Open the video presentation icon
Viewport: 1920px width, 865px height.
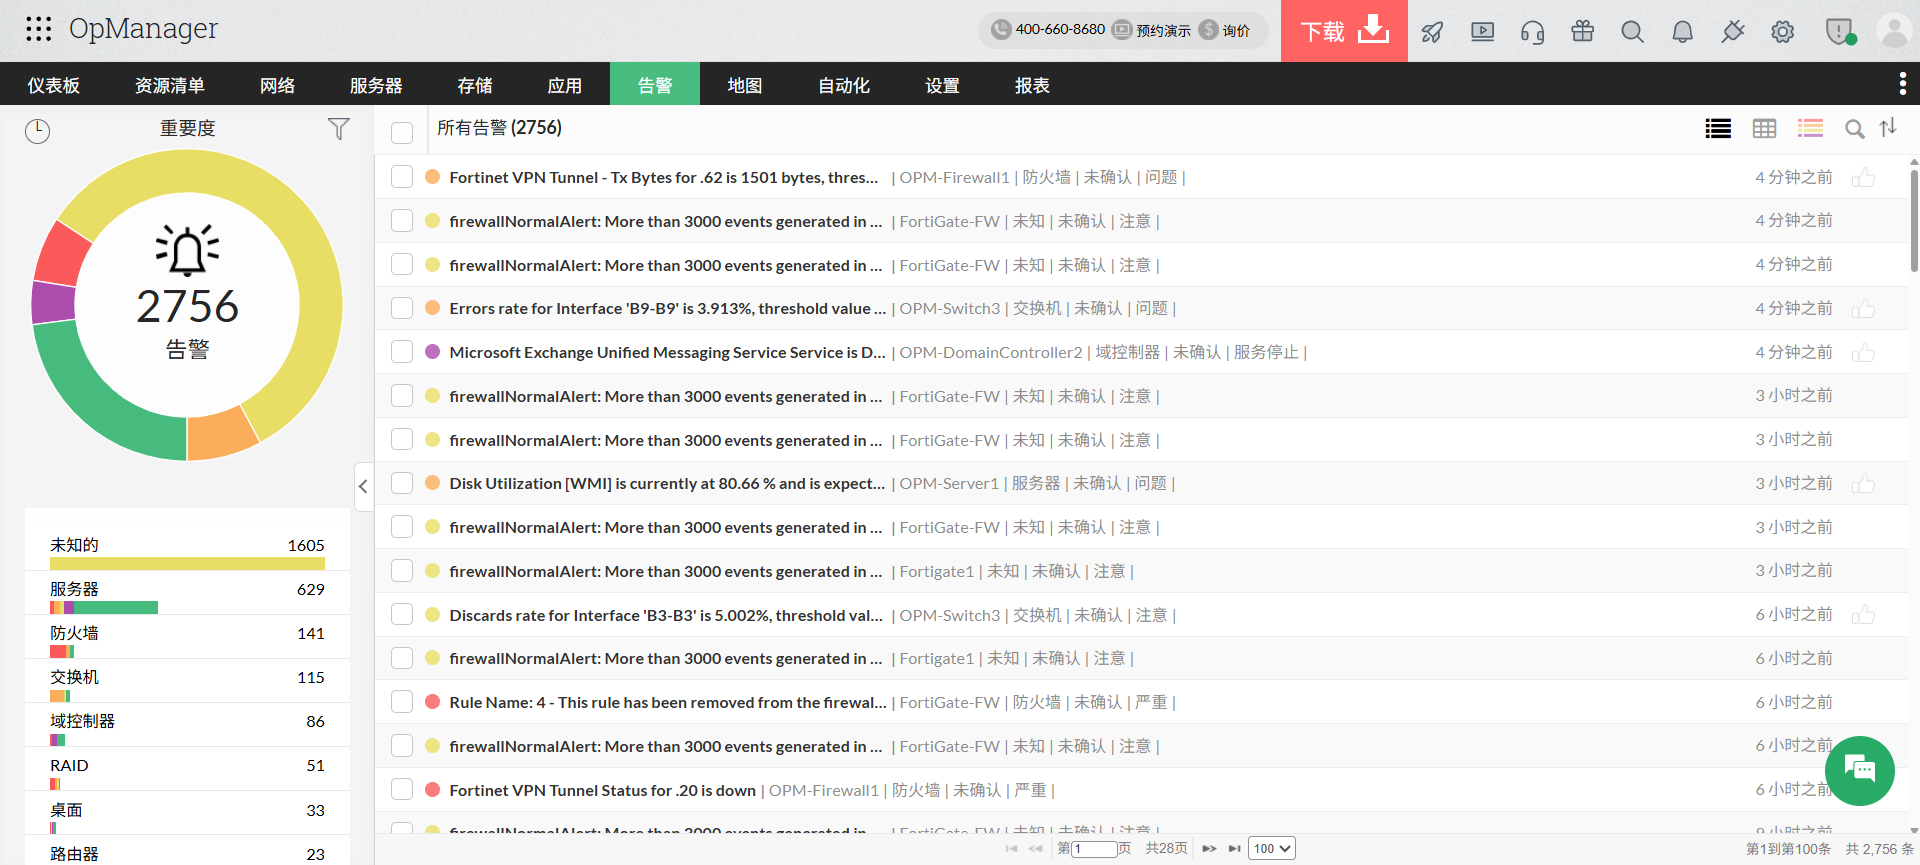coord(1482,32)
